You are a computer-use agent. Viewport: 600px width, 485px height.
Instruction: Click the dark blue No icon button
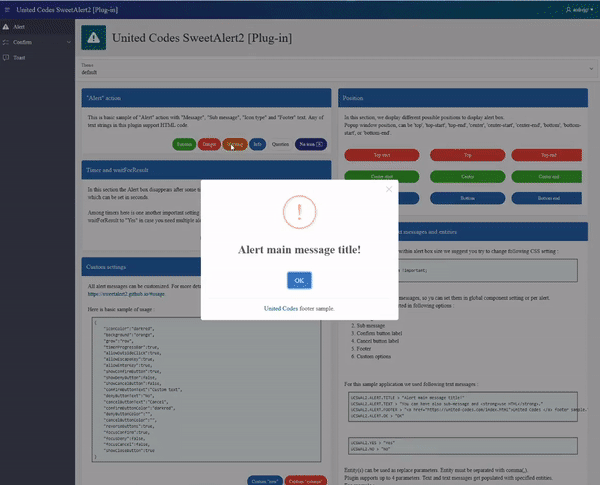pyautogui.click(x=311, y=144)
